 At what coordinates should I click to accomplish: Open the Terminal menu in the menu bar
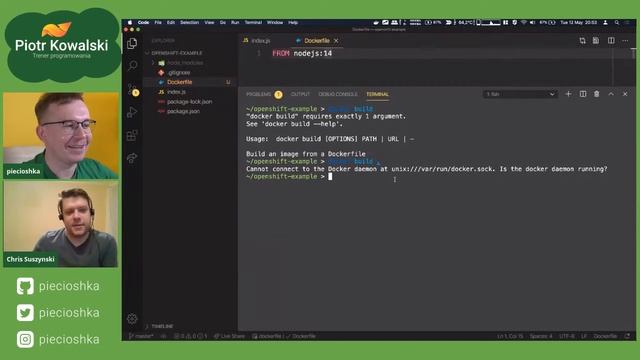253,22
